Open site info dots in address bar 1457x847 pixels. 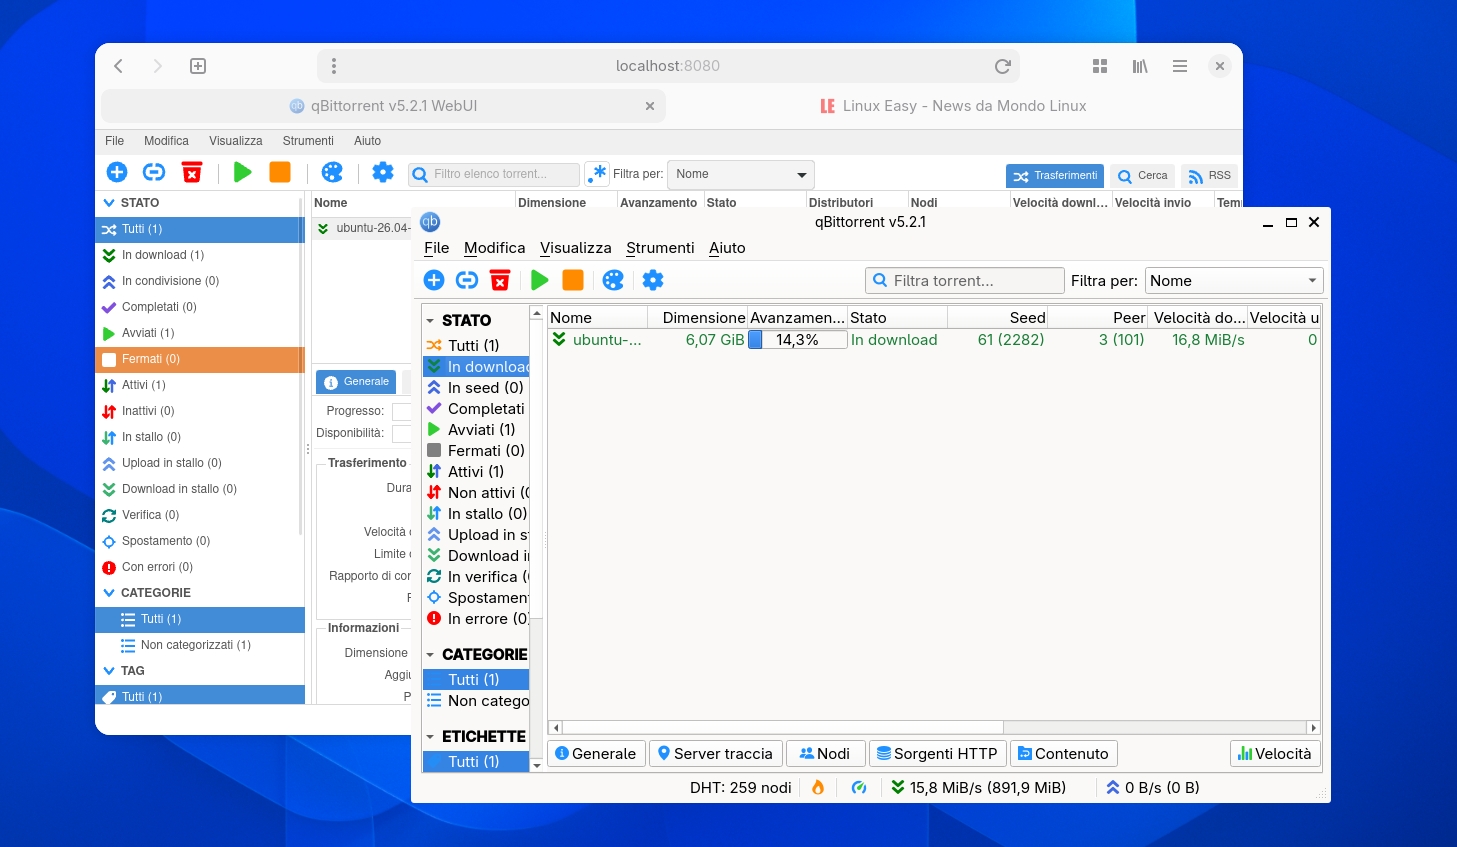click(334, 66)
